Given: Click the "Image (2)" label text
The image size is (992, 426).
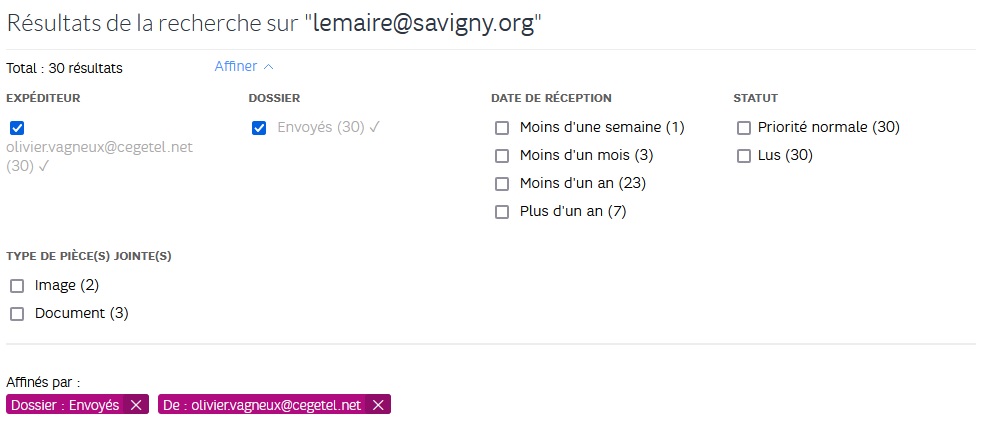Looking at the screenshot, I should [x=67, y=286].
